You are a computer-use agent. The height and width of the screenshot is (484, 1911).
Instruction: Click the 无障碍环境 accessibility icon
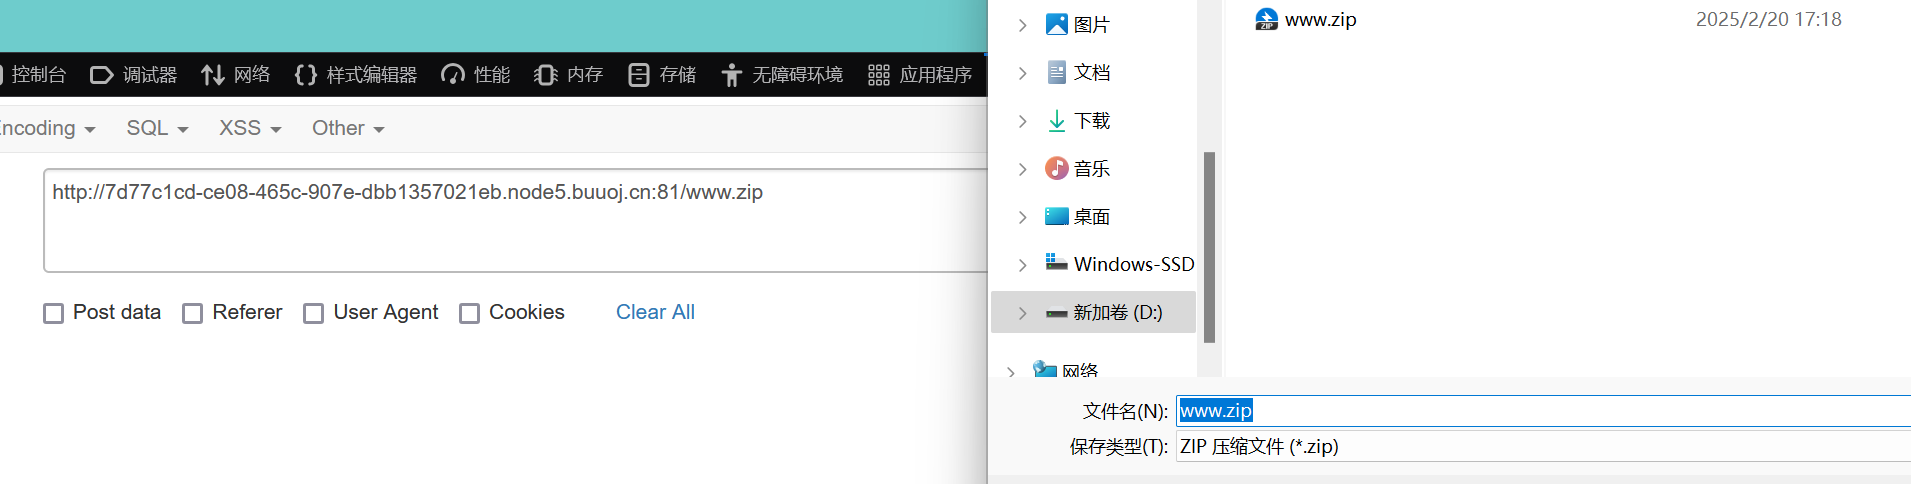point(732,75)
